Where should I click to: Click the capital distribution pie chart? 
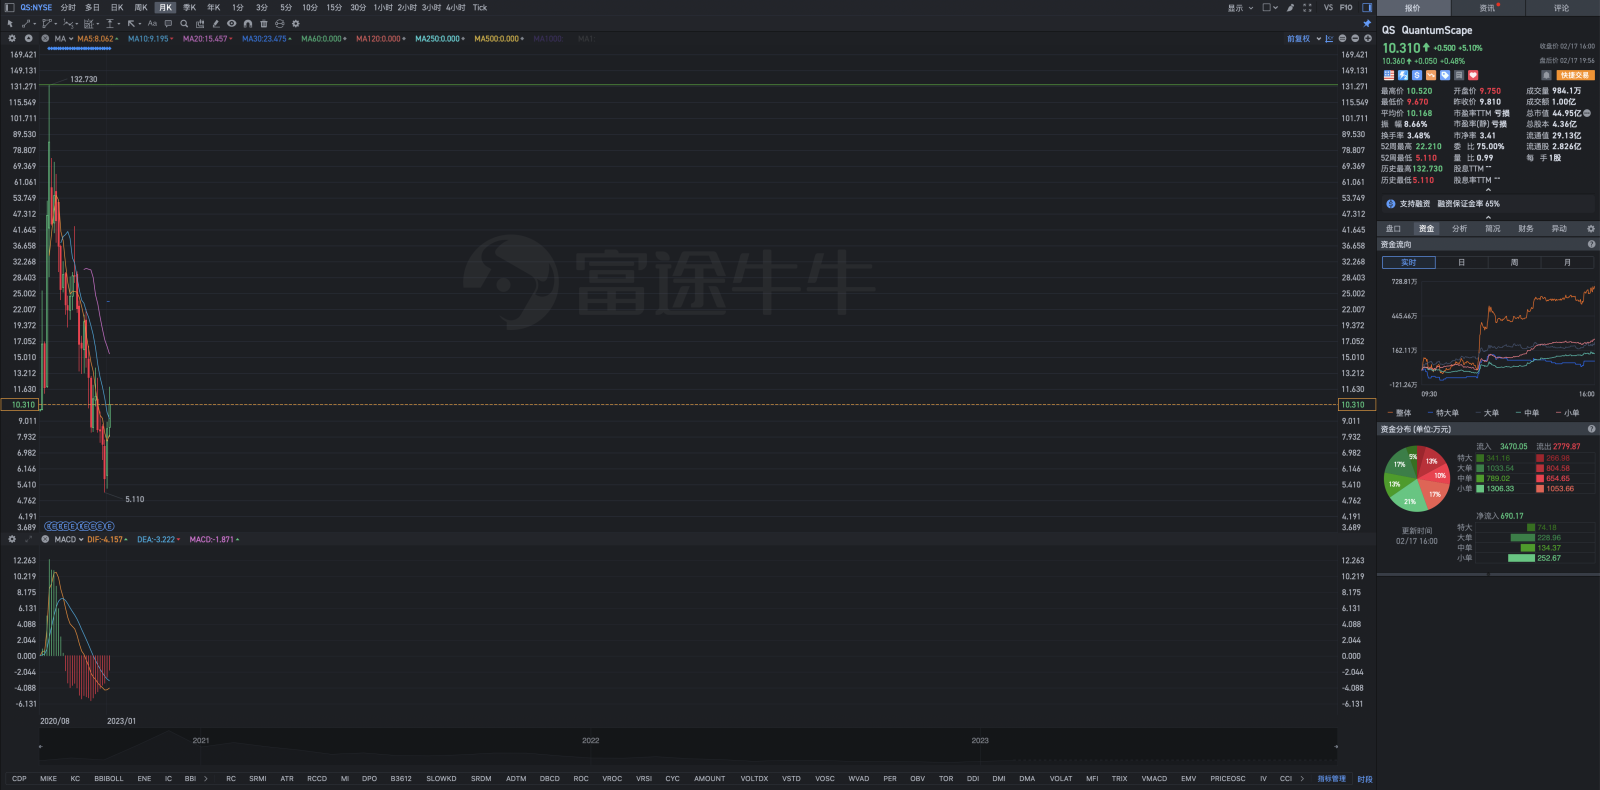(1416, 478)
